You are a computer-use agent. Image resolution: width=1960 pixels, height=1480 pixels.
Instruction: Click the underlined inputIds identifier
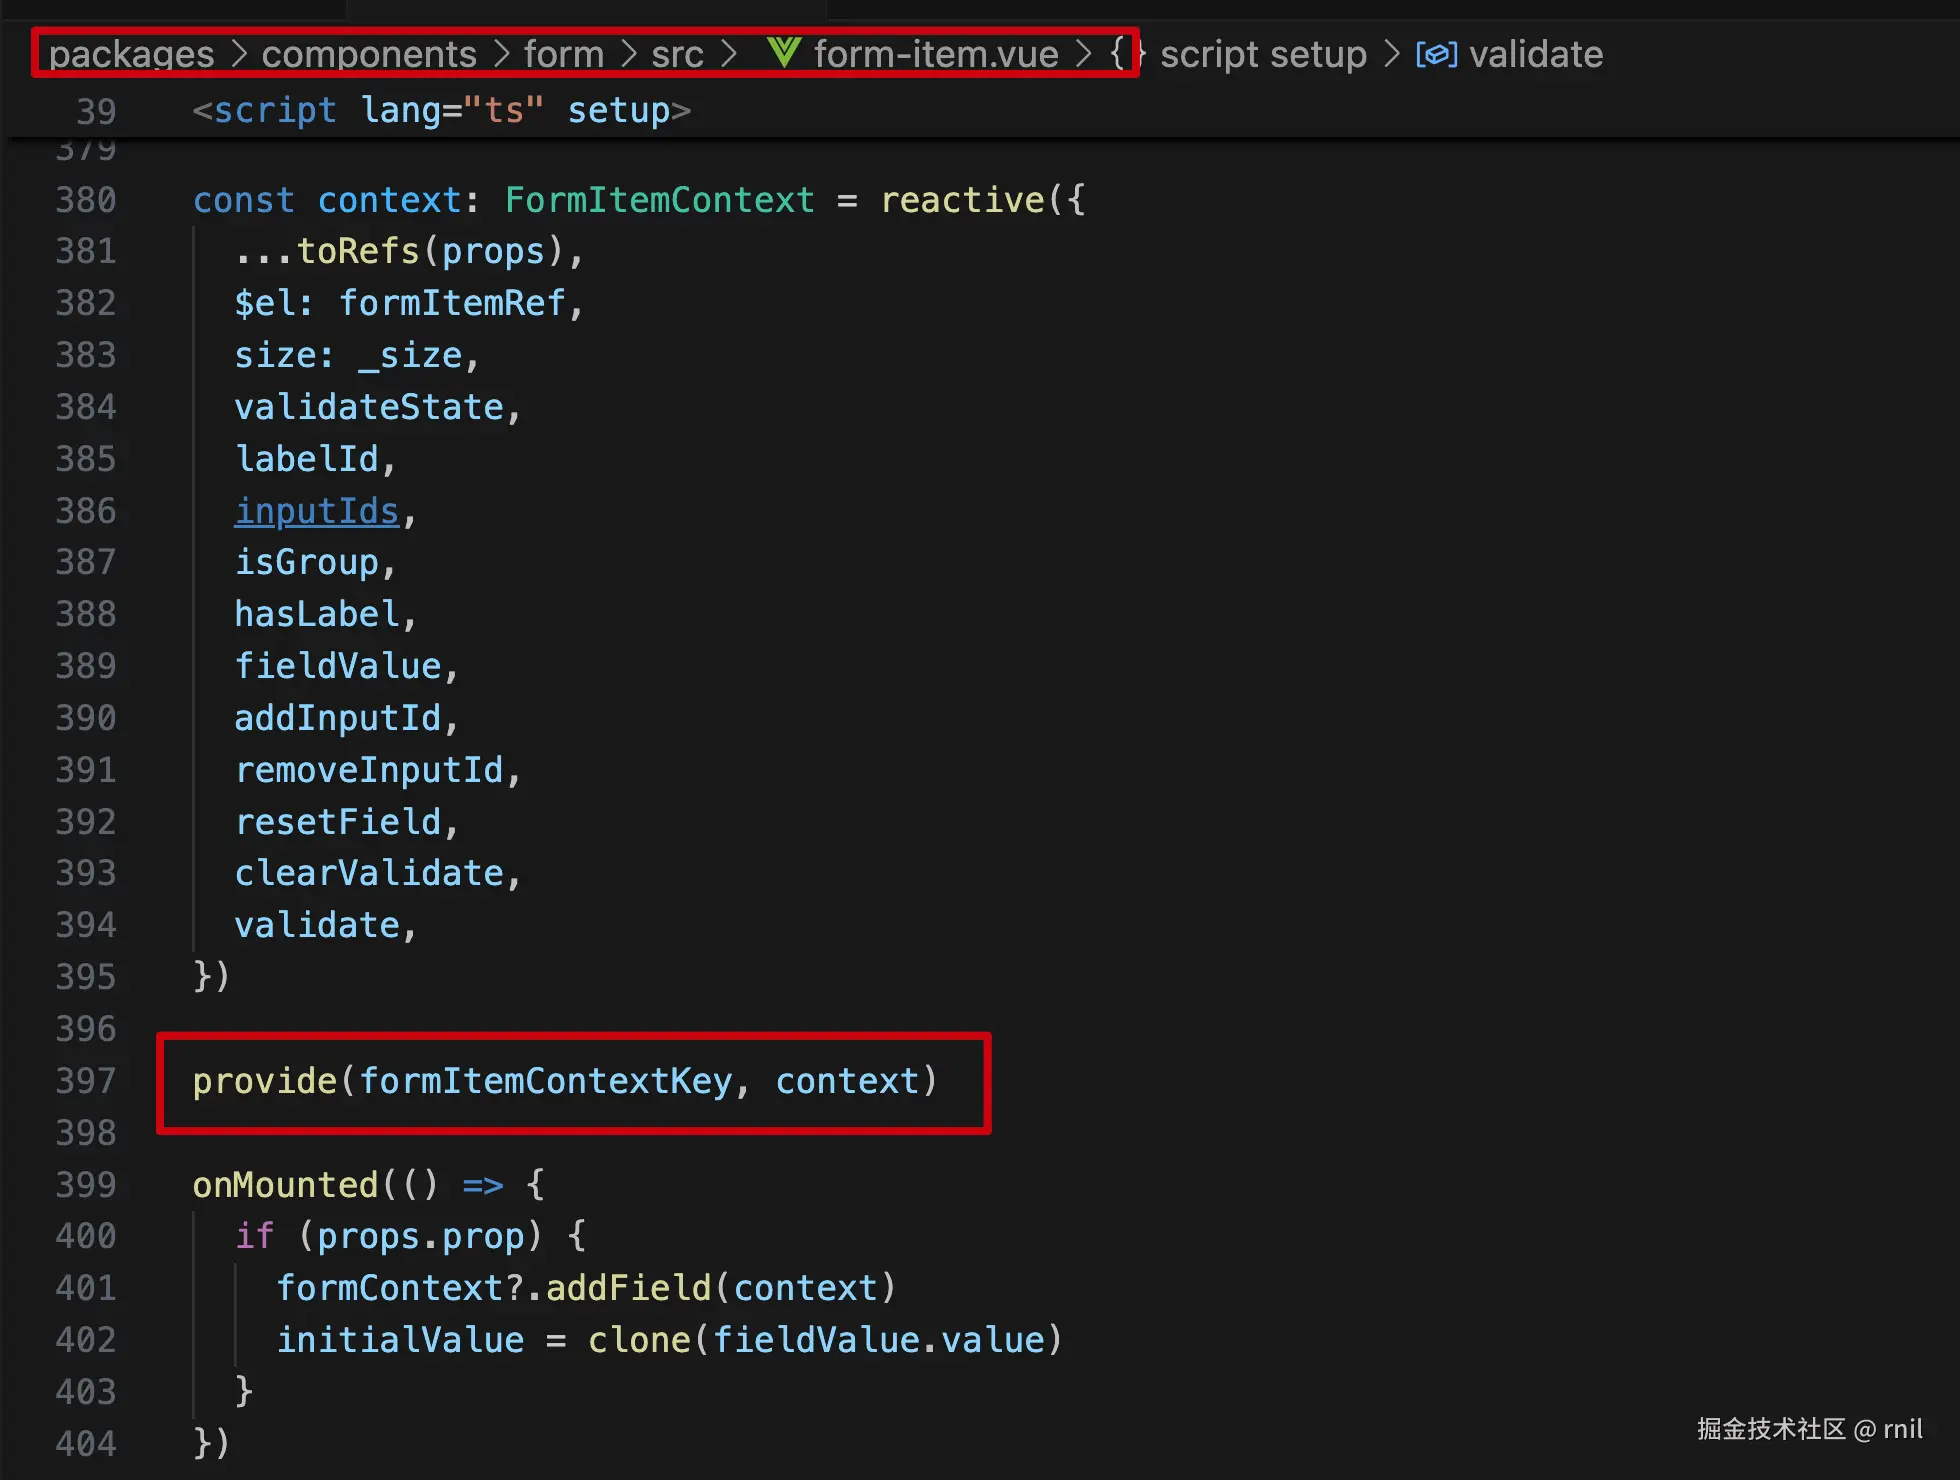[x=316, y=511]
